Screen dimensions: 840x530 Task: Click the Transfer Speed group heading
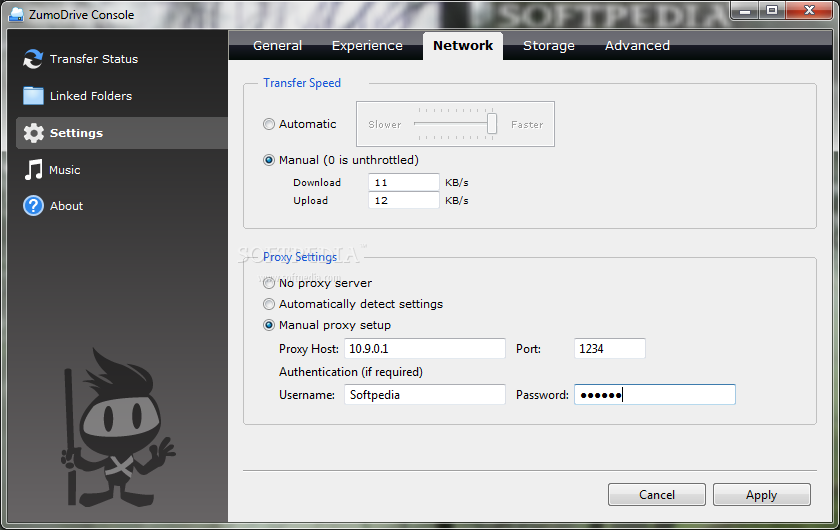pos(302,83)
